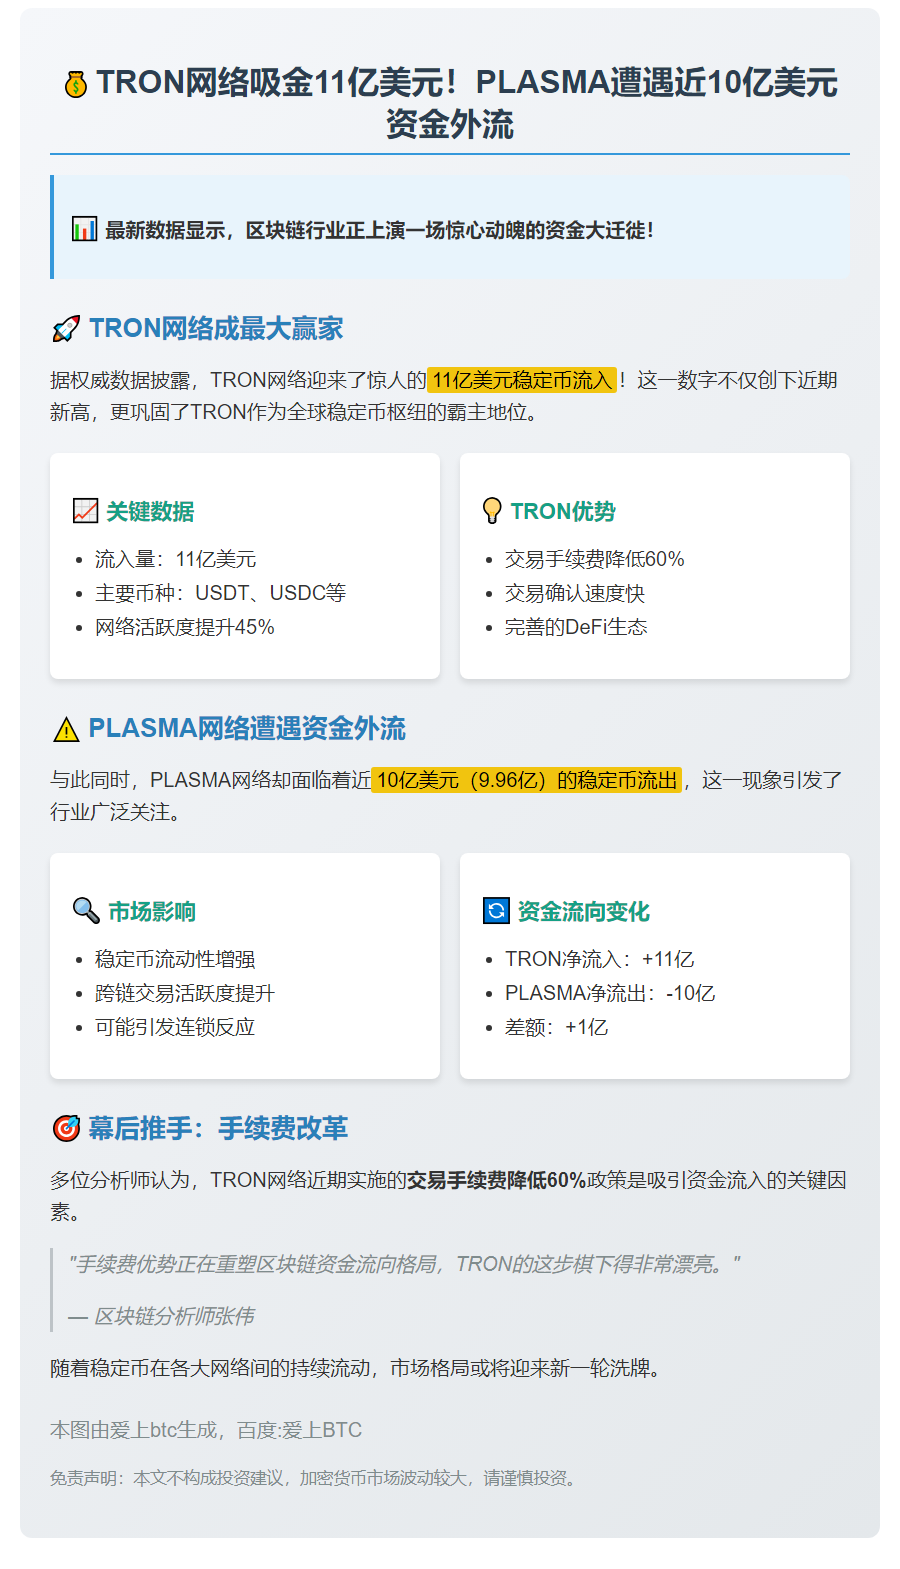Click the line chart icon beside 关键数据
Viewport: 900px width, 1569px height.
85,511
